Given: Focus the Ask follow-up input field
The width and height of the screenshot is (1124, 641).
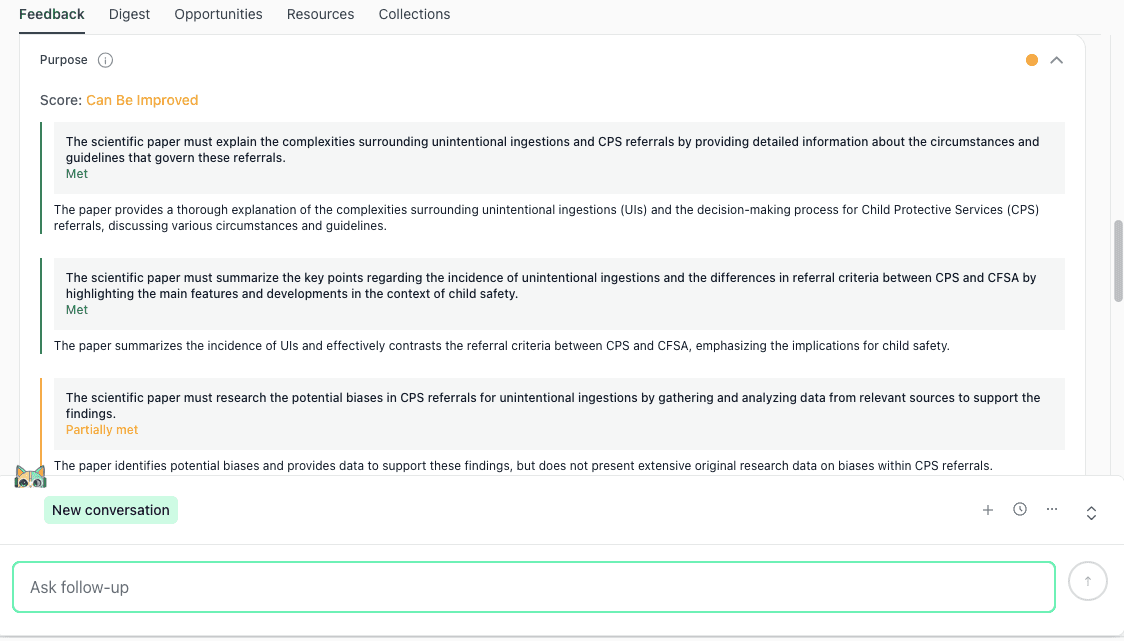Looking at the screenshot, I should pyautogui.click(x=534, y=587).
